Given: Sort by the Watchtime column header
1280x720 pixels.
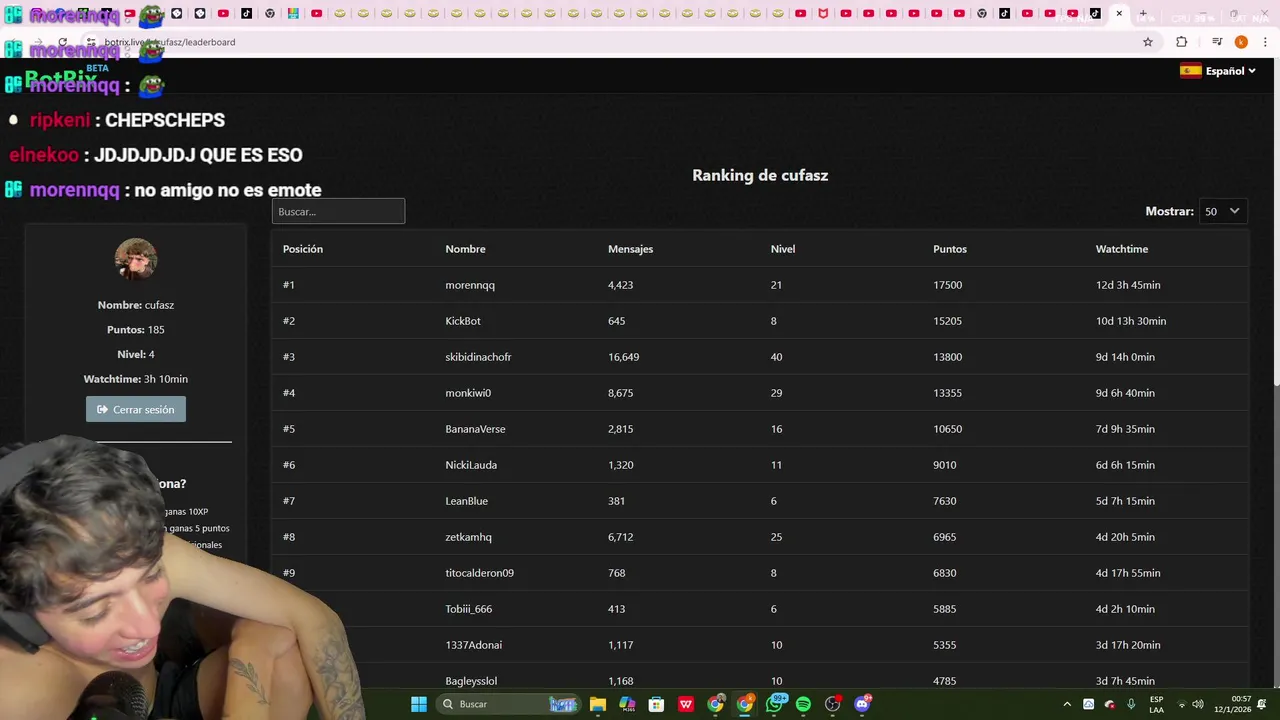Looking at the screenshot, I should [x=1122, y=249].
